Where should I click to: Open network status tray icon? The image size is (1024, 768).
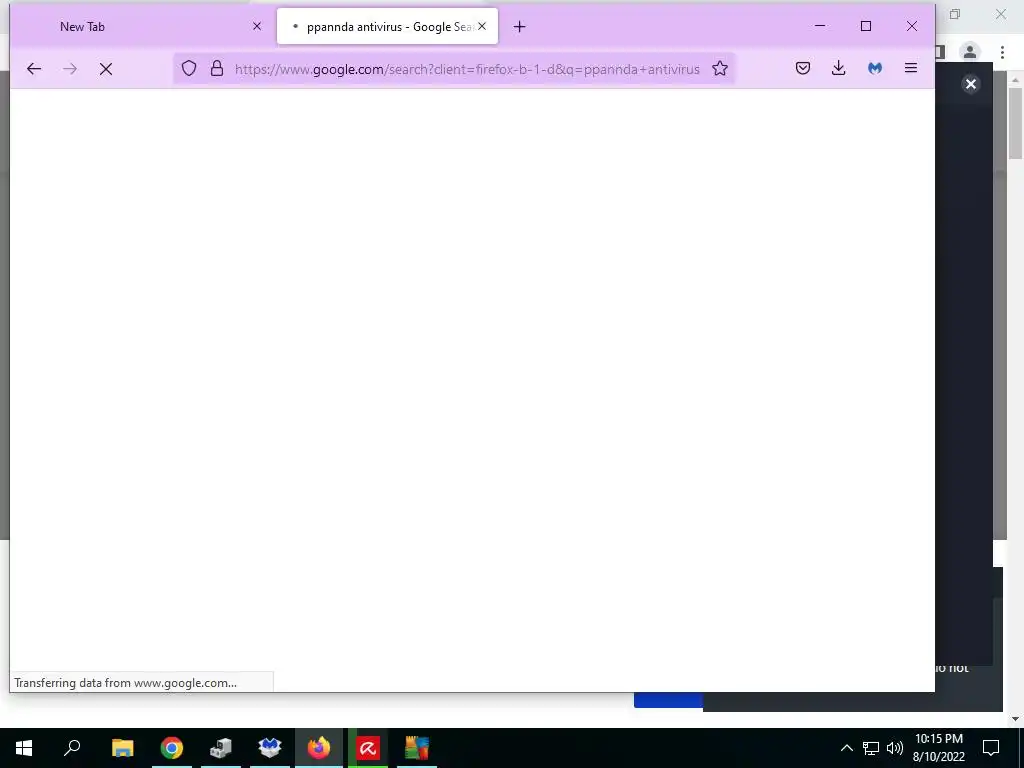click(871, 748)
